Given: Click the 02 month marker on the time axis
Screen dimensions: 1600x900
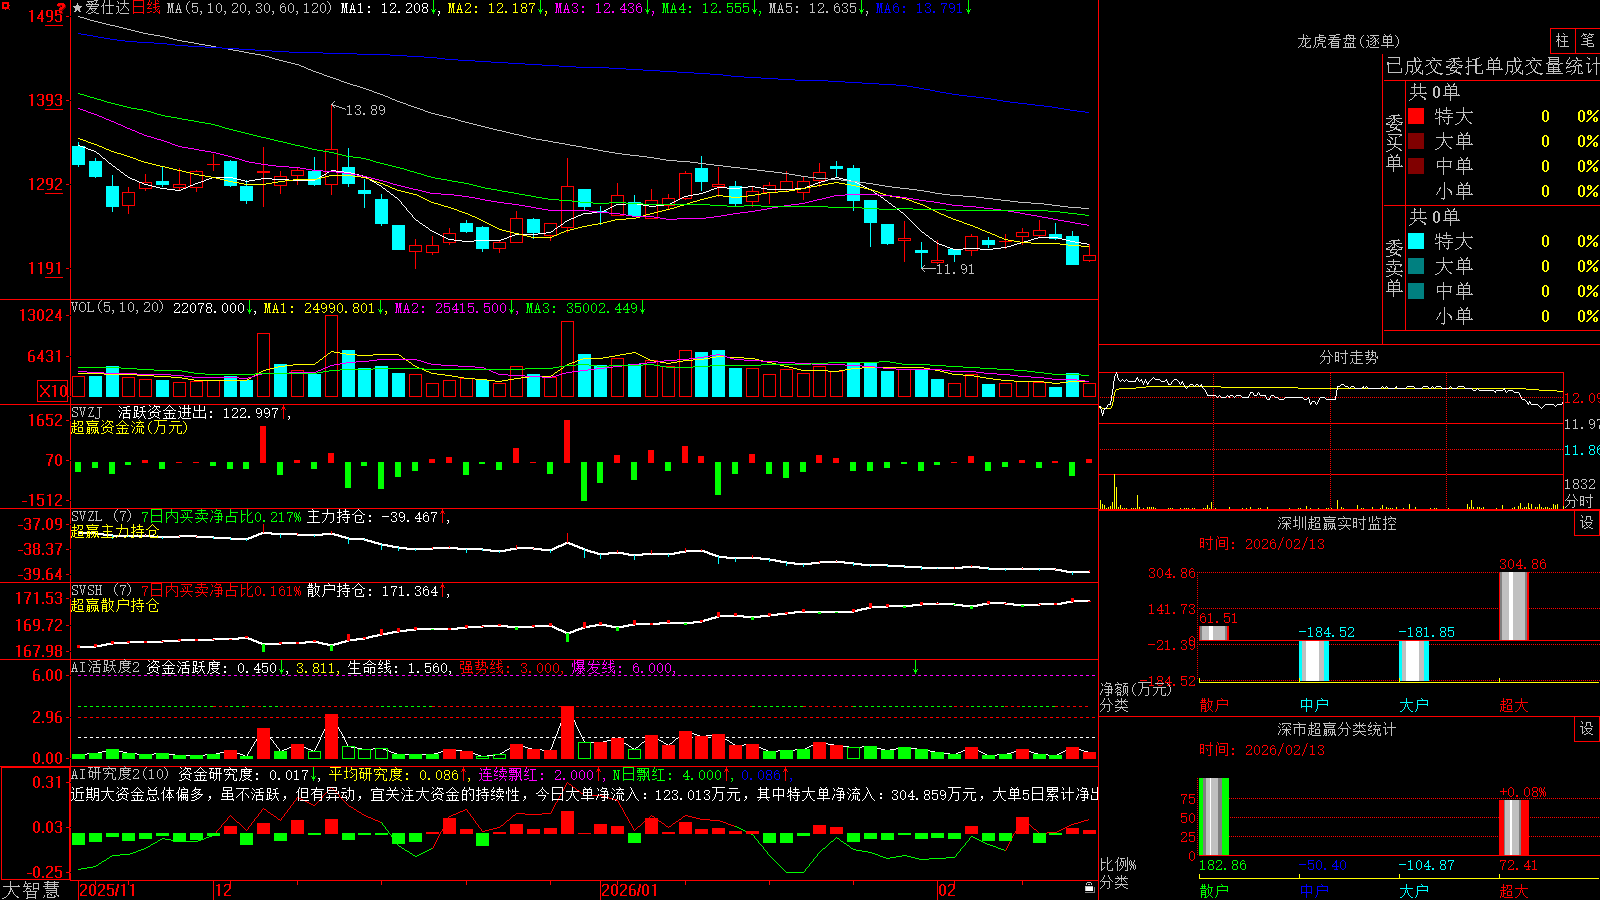Looking at the screenshot, I should [x=947, y=890].
